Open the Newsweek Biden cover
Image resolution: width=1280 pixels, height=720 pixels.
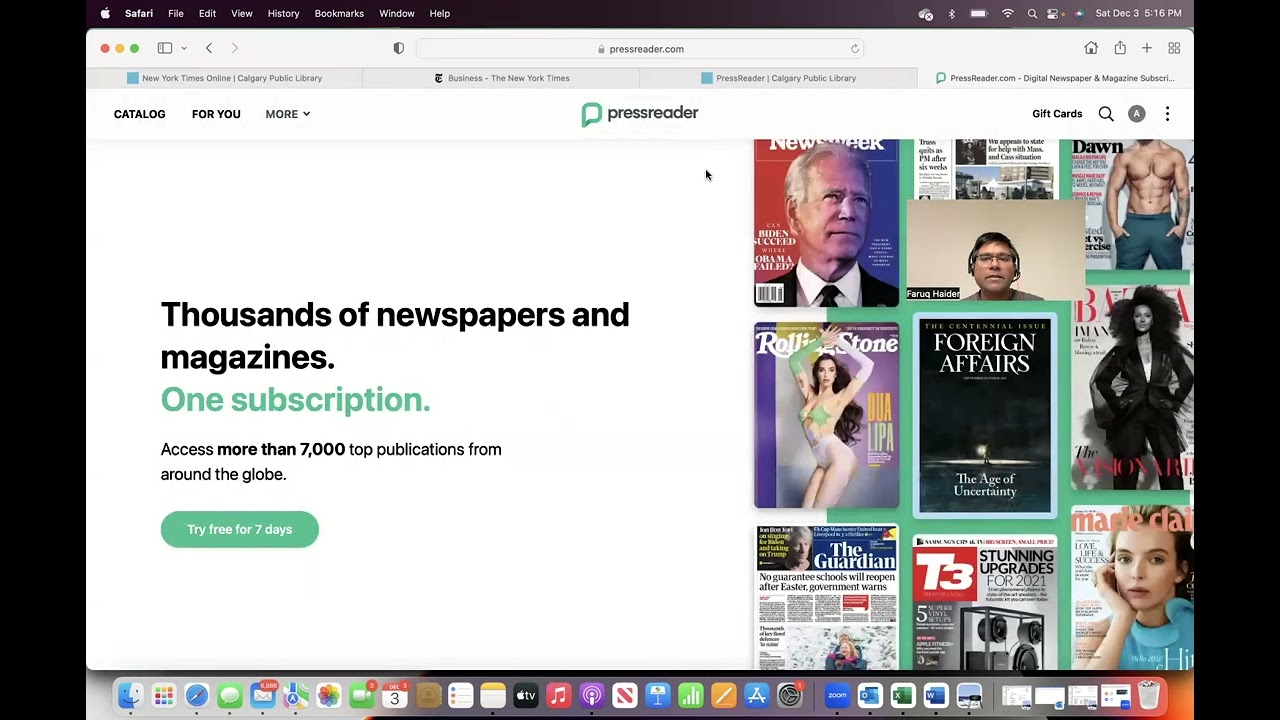[826, 223]
